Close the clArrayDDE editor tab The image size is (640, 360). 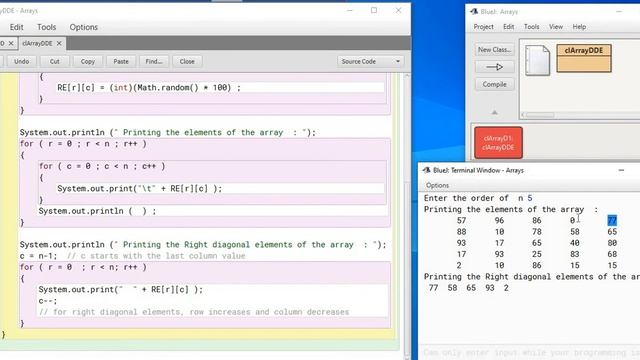pyautogui.click(x=59, y=43)
